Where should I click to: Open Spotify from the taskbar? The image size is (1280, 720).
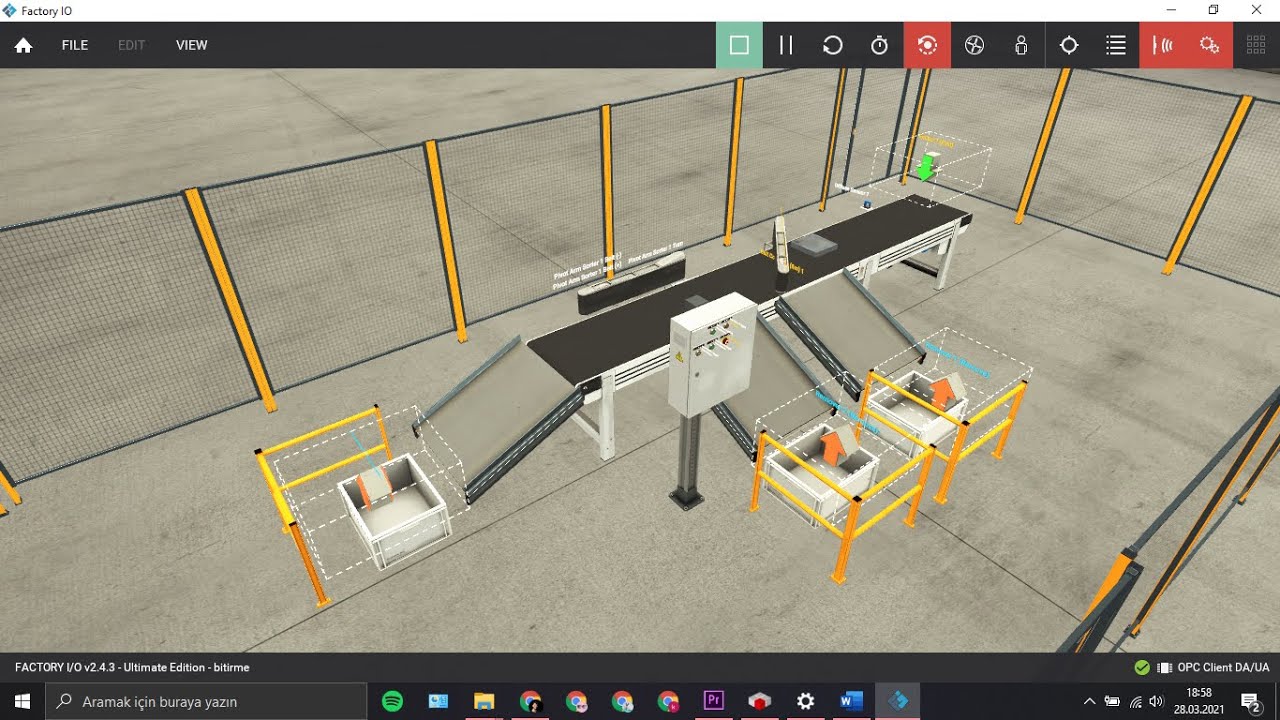(x=393, y=701)
